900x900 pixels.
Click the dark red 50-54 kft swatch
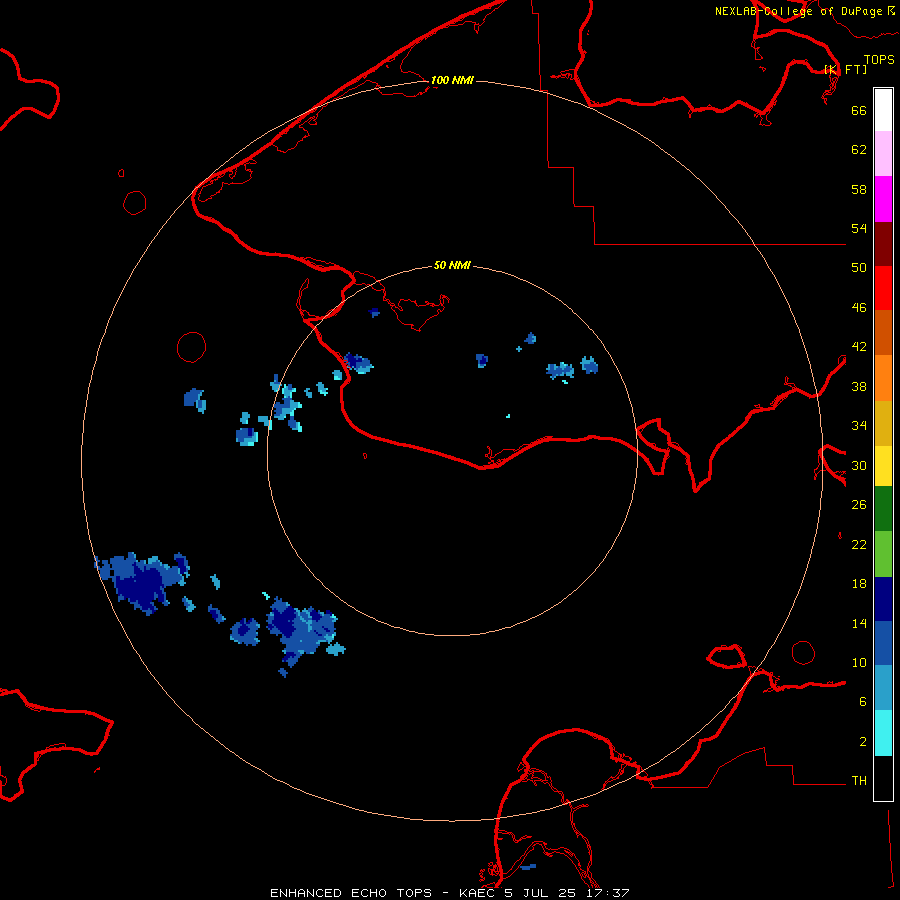coord(883,243)
